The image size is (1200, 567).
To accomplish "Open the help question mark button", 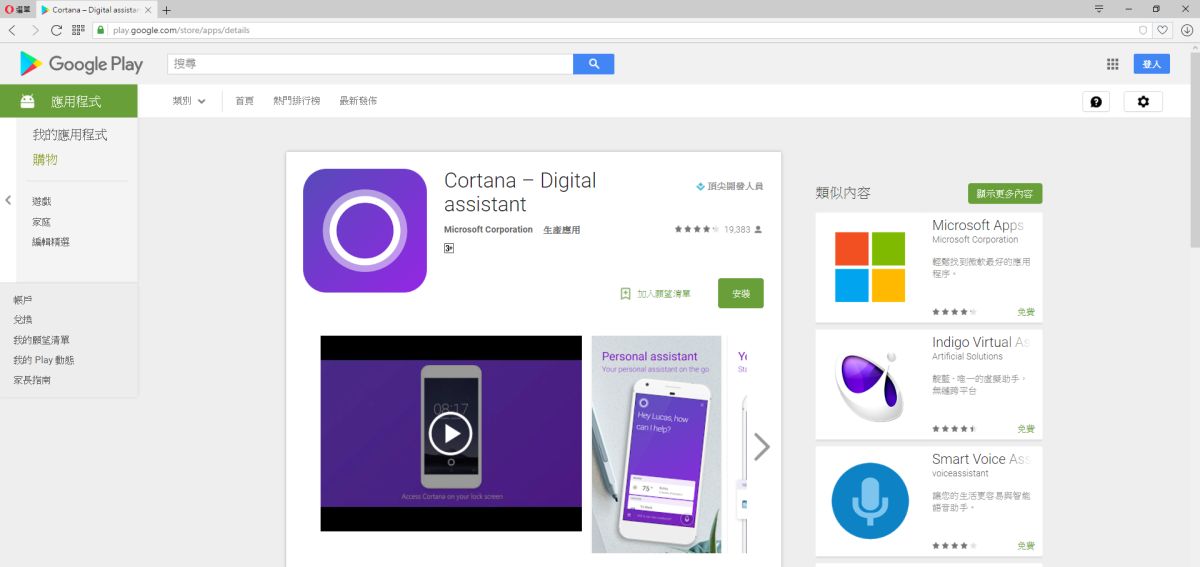I will tap(1096, 101).
